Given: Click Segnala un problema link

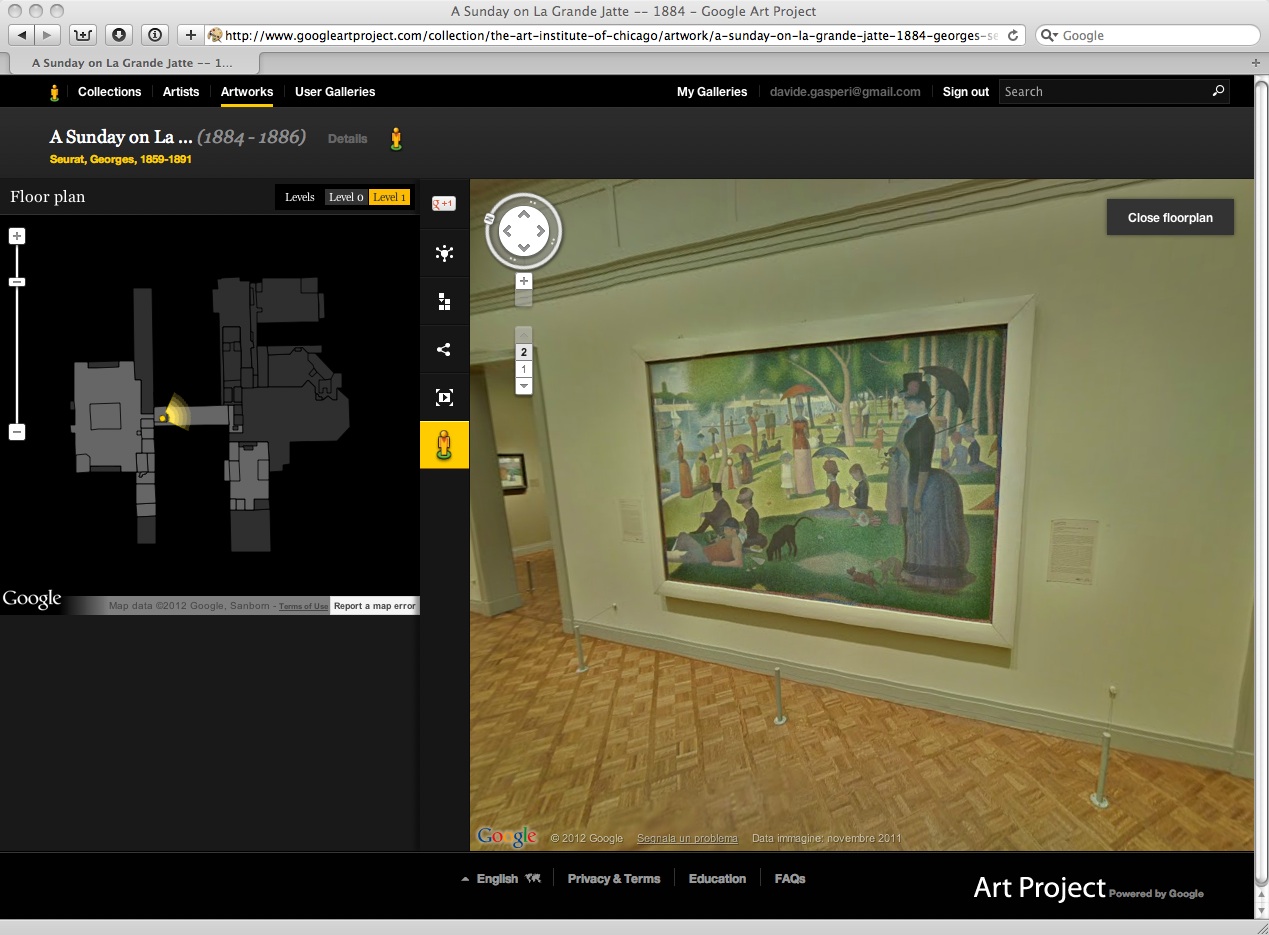Looking at the screenshot, I should (687, 838).
